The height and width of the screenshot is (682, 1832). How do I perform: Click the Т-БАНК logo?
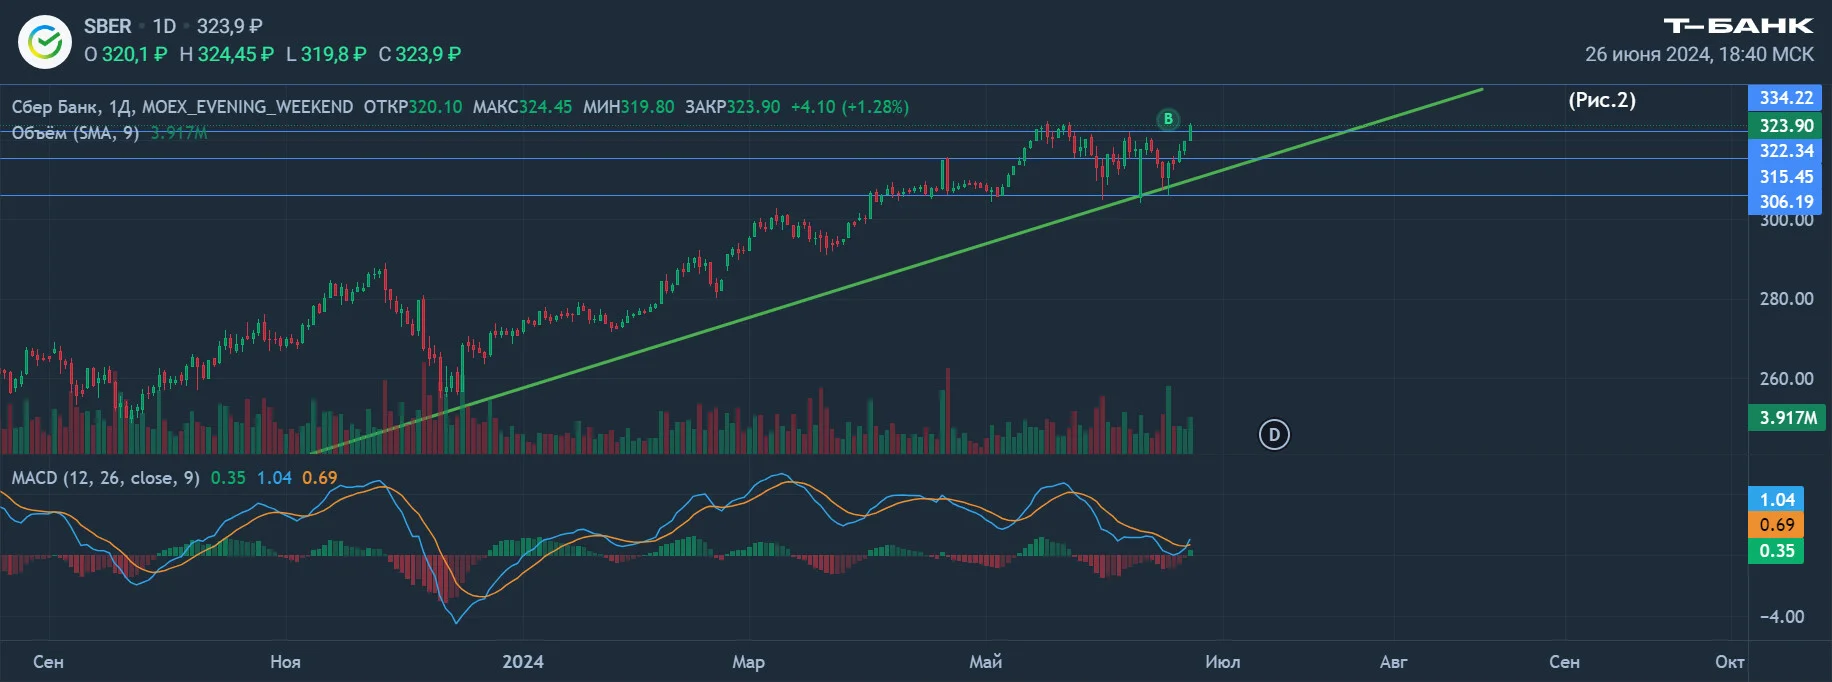click(x=1738, y=26)
